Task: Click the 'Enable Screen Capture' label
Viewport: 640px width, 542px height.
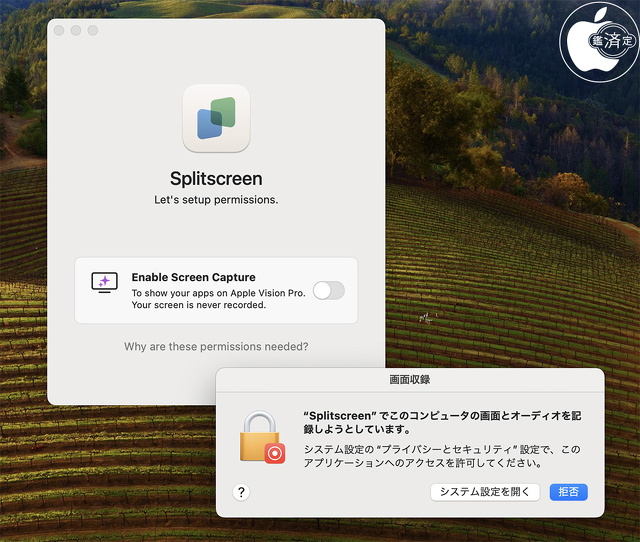Action: pos(193,278)
